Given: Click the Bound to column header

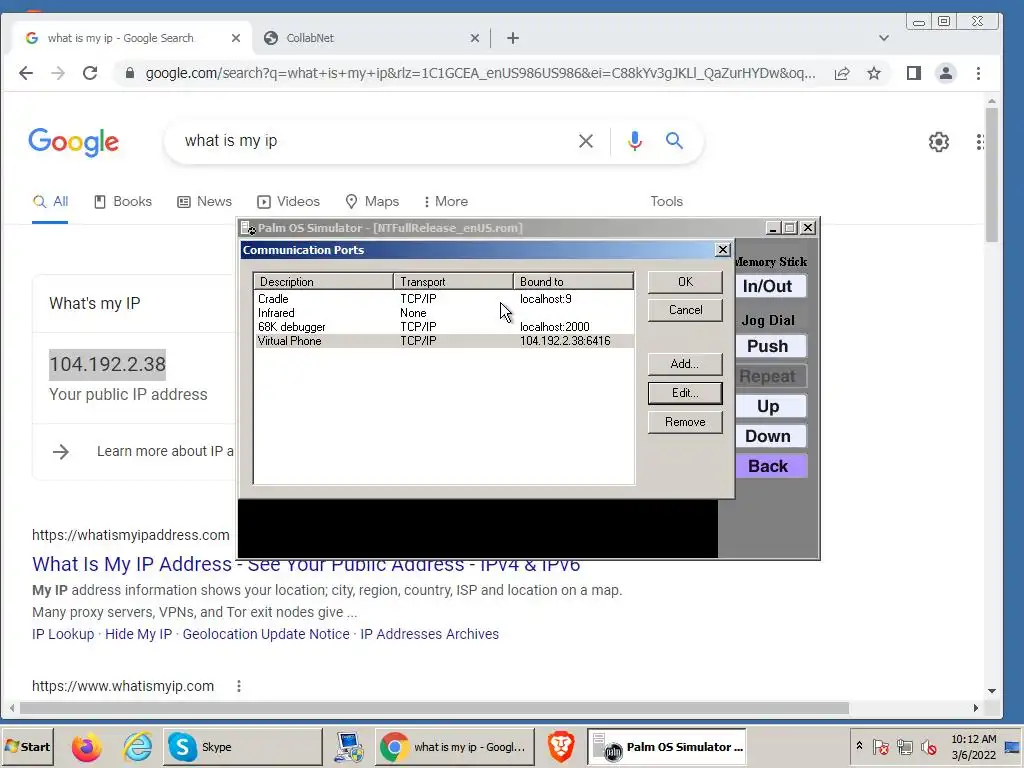Looking at the screenshot, I should pos(573,281).
